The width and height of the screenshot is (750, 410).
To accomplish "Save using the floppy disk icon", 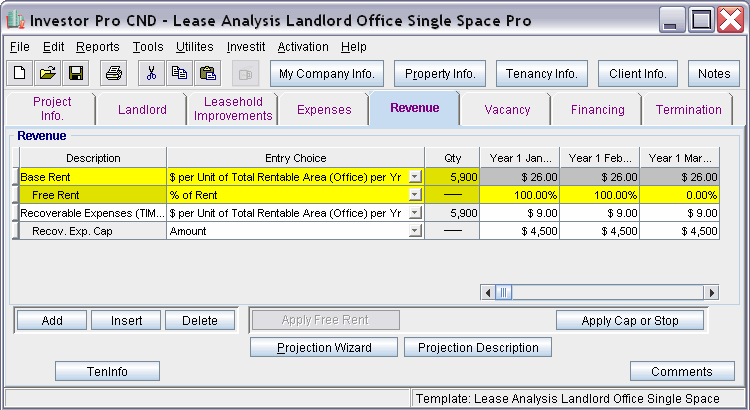I will (x=76, y=73).
